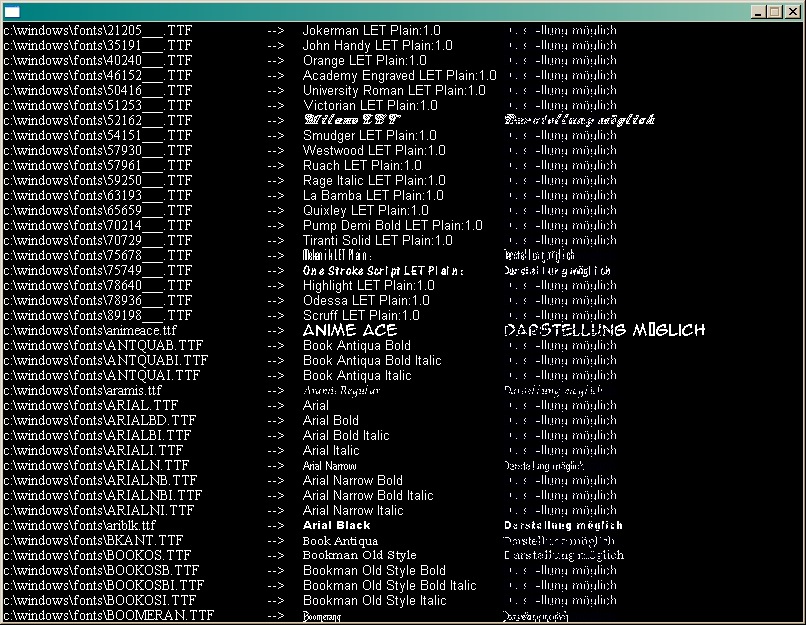The width and height of the screenshot is (806, 625).
Task: Pick 'Academy Engraved LET Plain:1.0' in the list
Action: [400, 76]
